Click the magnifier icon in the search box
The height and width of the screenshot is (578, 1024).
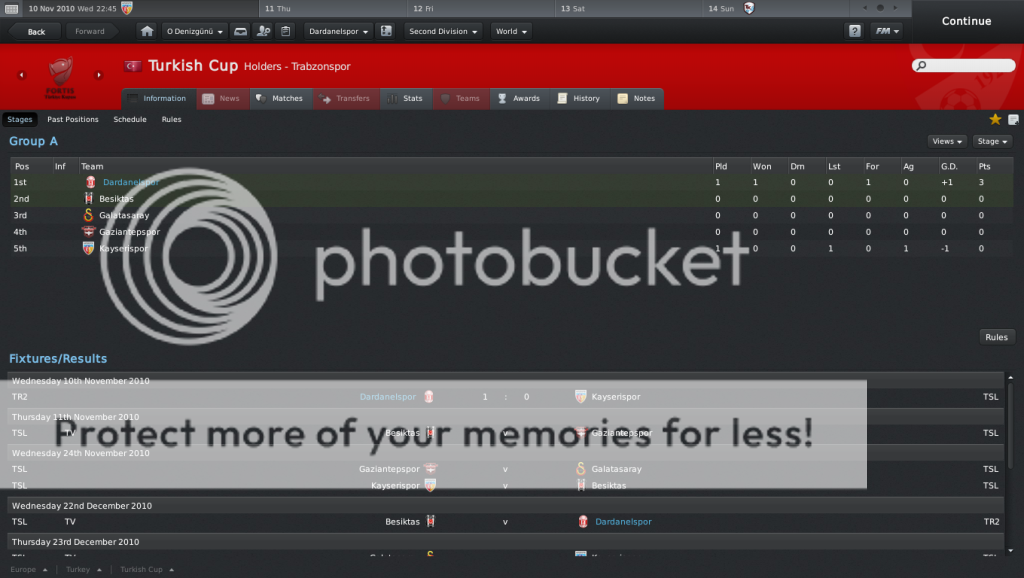click(921, 65)
